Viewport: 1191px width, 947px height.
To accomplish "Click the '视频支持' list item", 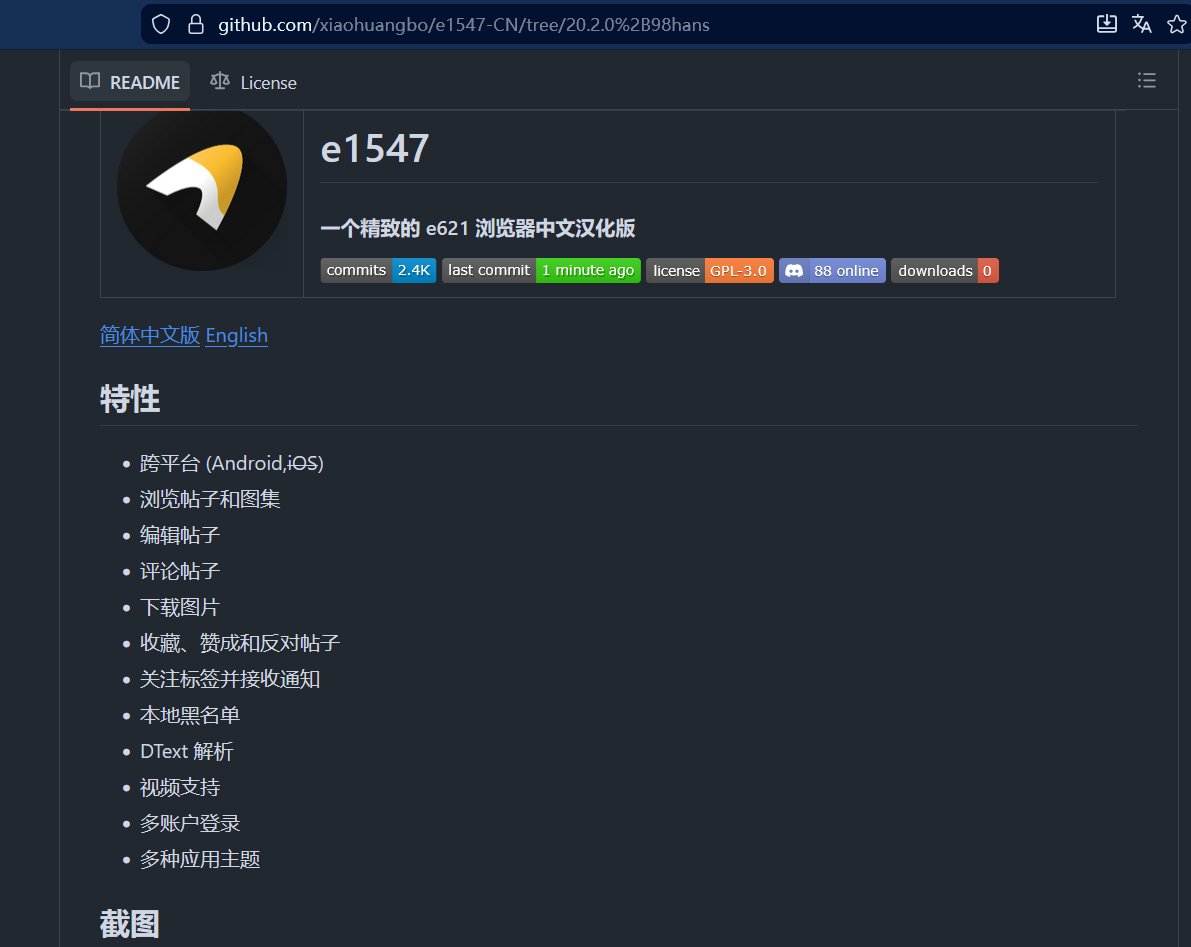I will point(180,788).
